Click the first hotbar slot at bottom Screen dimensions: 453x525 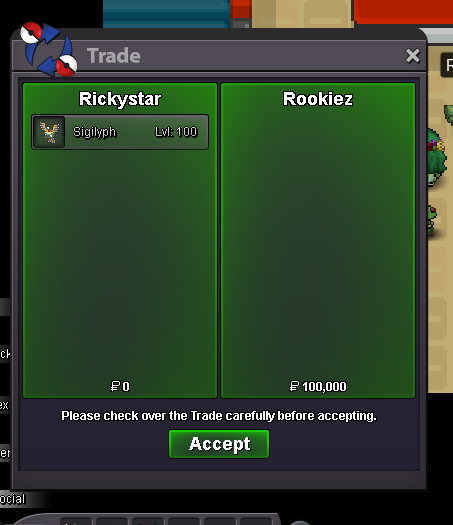click(76, 522)
